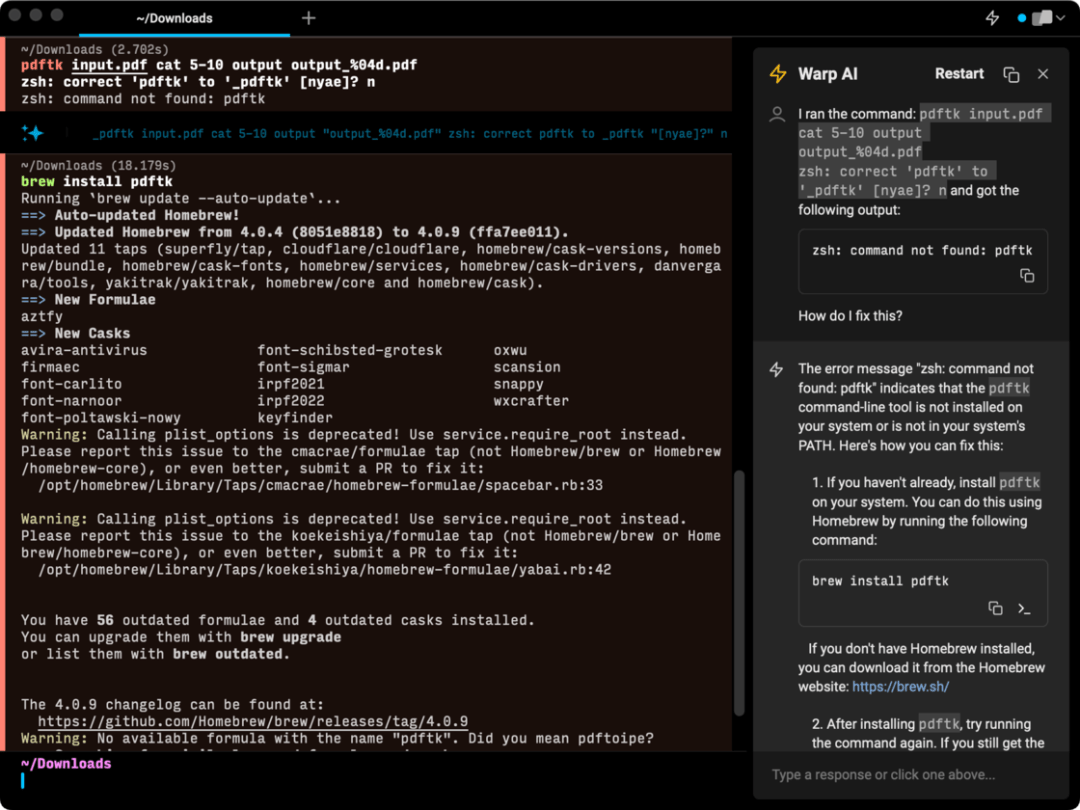
Task: Click the "wxcrafter" cask name
Action: point(531,402)
